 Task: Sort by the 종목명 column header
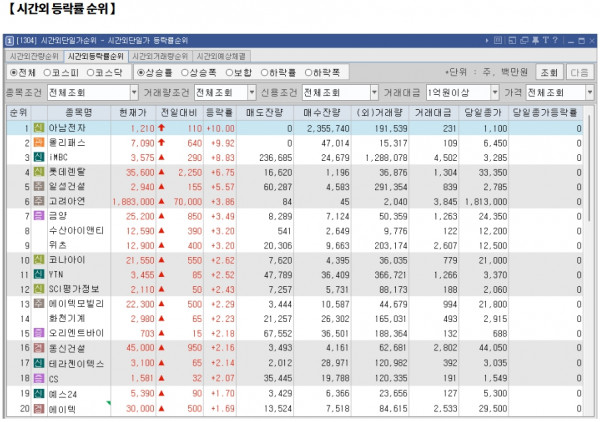pyautogui.click(x=78, y=112)
